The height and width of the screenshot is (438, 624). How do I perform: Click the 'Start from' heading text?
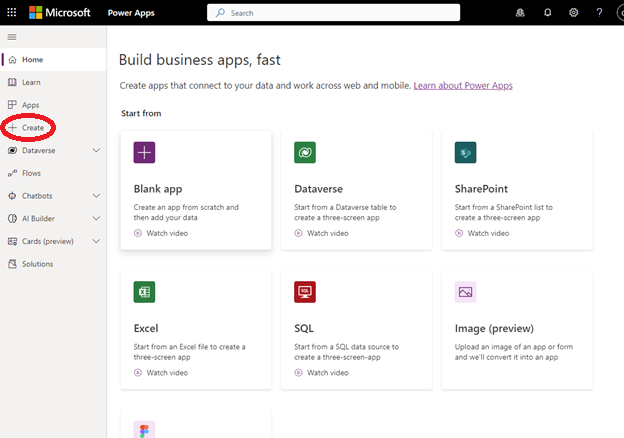141,113
